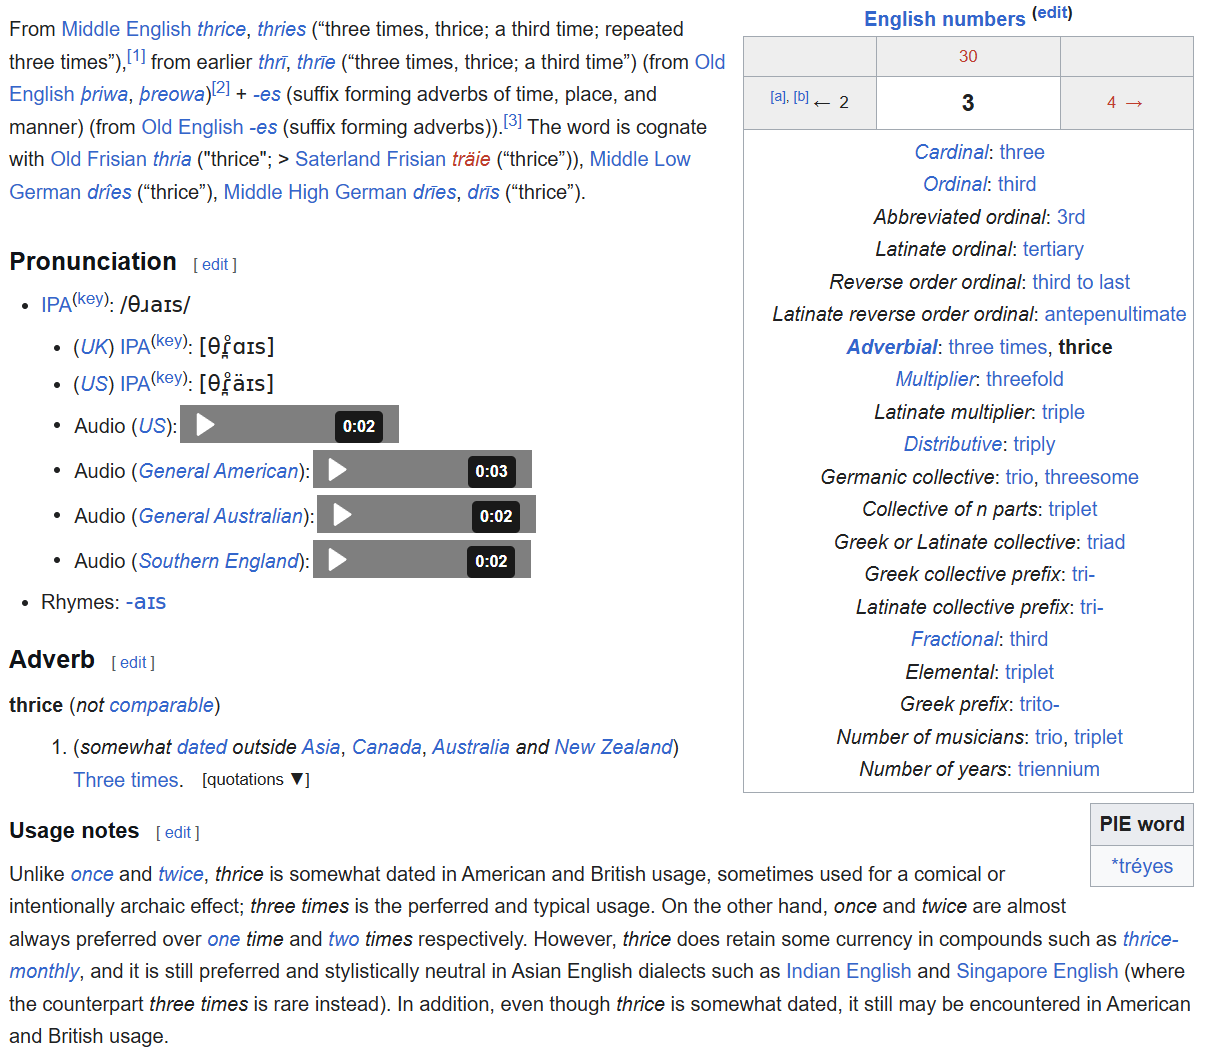
Task: Edit the Usage notes section
Action: pyautogui.click(x=178, y=833)
